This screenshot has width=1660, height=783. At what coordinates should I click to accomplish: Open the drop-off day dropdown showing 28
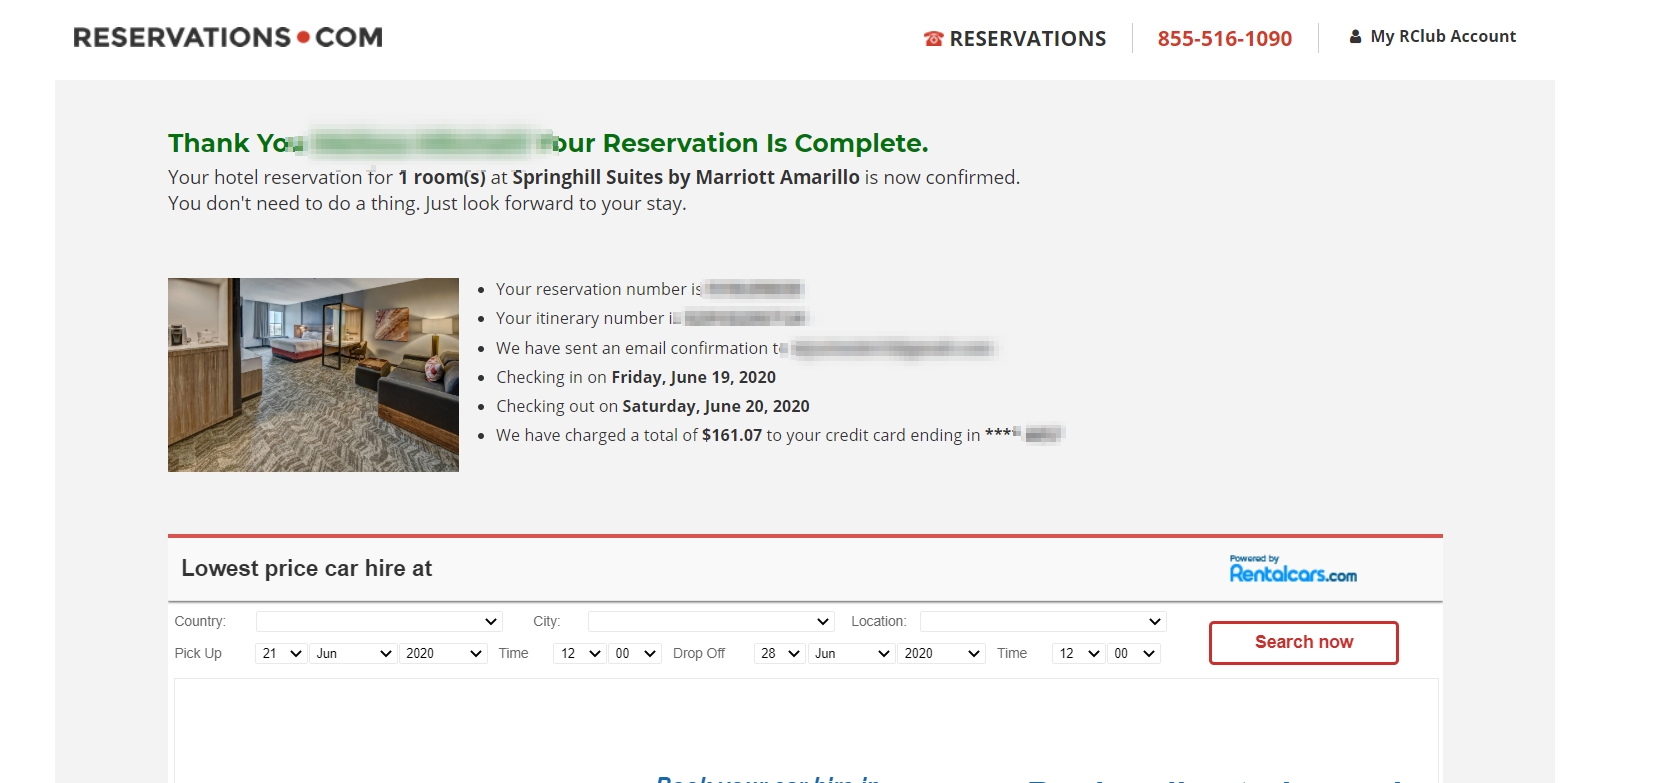(779, 653)
